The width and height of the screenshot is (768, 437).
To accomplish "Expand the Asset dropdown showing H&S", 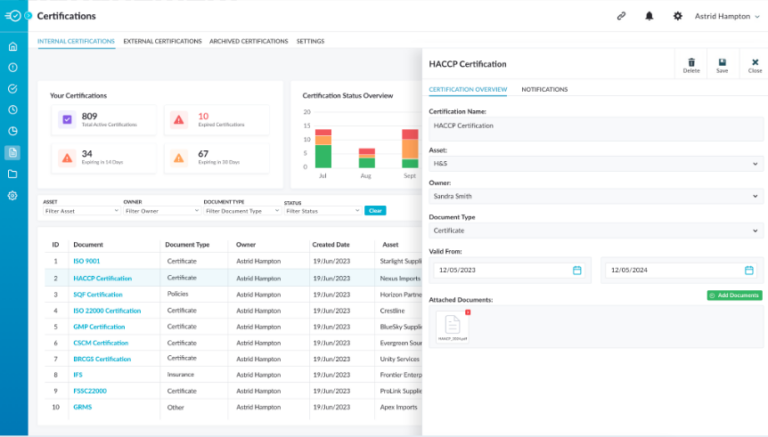I will (595, 163).
